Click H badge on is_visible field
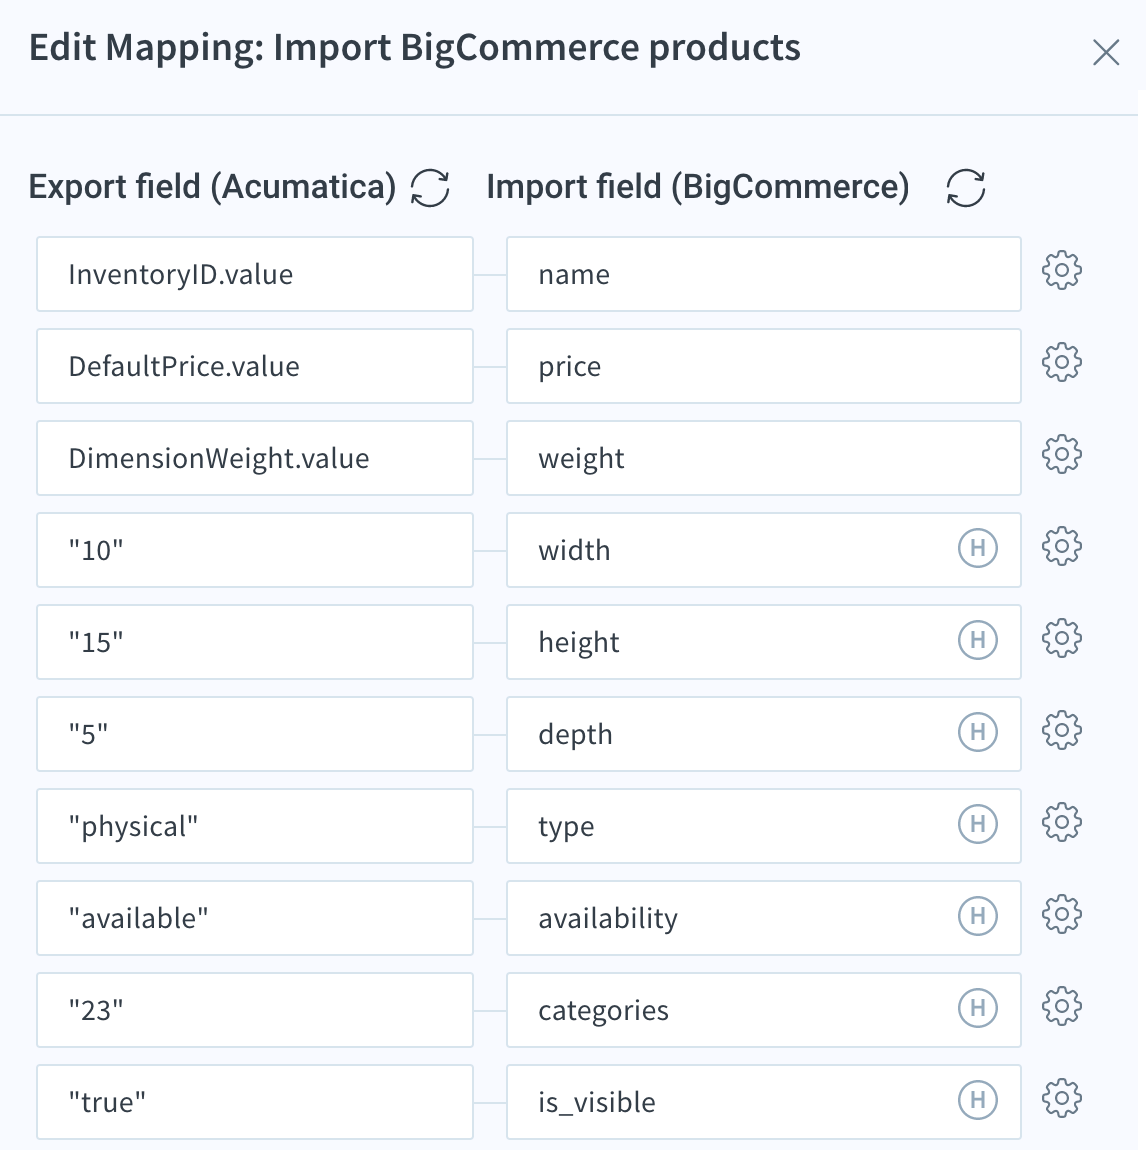Viewport: 1146px width, 1154px height. pos(977,1100)
